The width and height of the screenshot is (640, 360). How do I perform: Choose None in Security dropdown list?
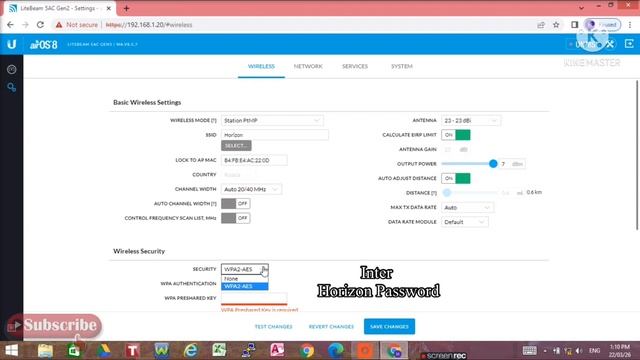(245, 279)
